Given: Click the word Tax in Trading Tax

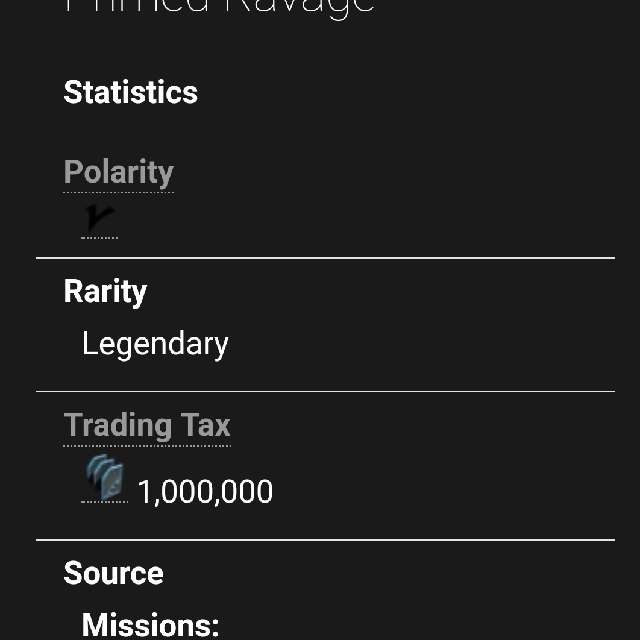Looking at the screenshot, I should point(206,425).
